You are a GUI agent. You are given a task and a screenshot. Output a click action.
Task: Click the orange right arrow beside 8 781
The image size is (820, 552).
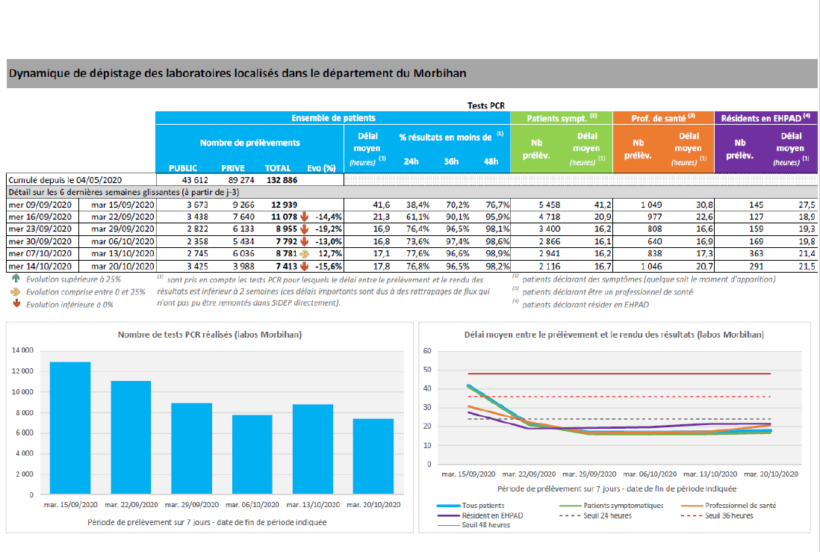[304, 254]
